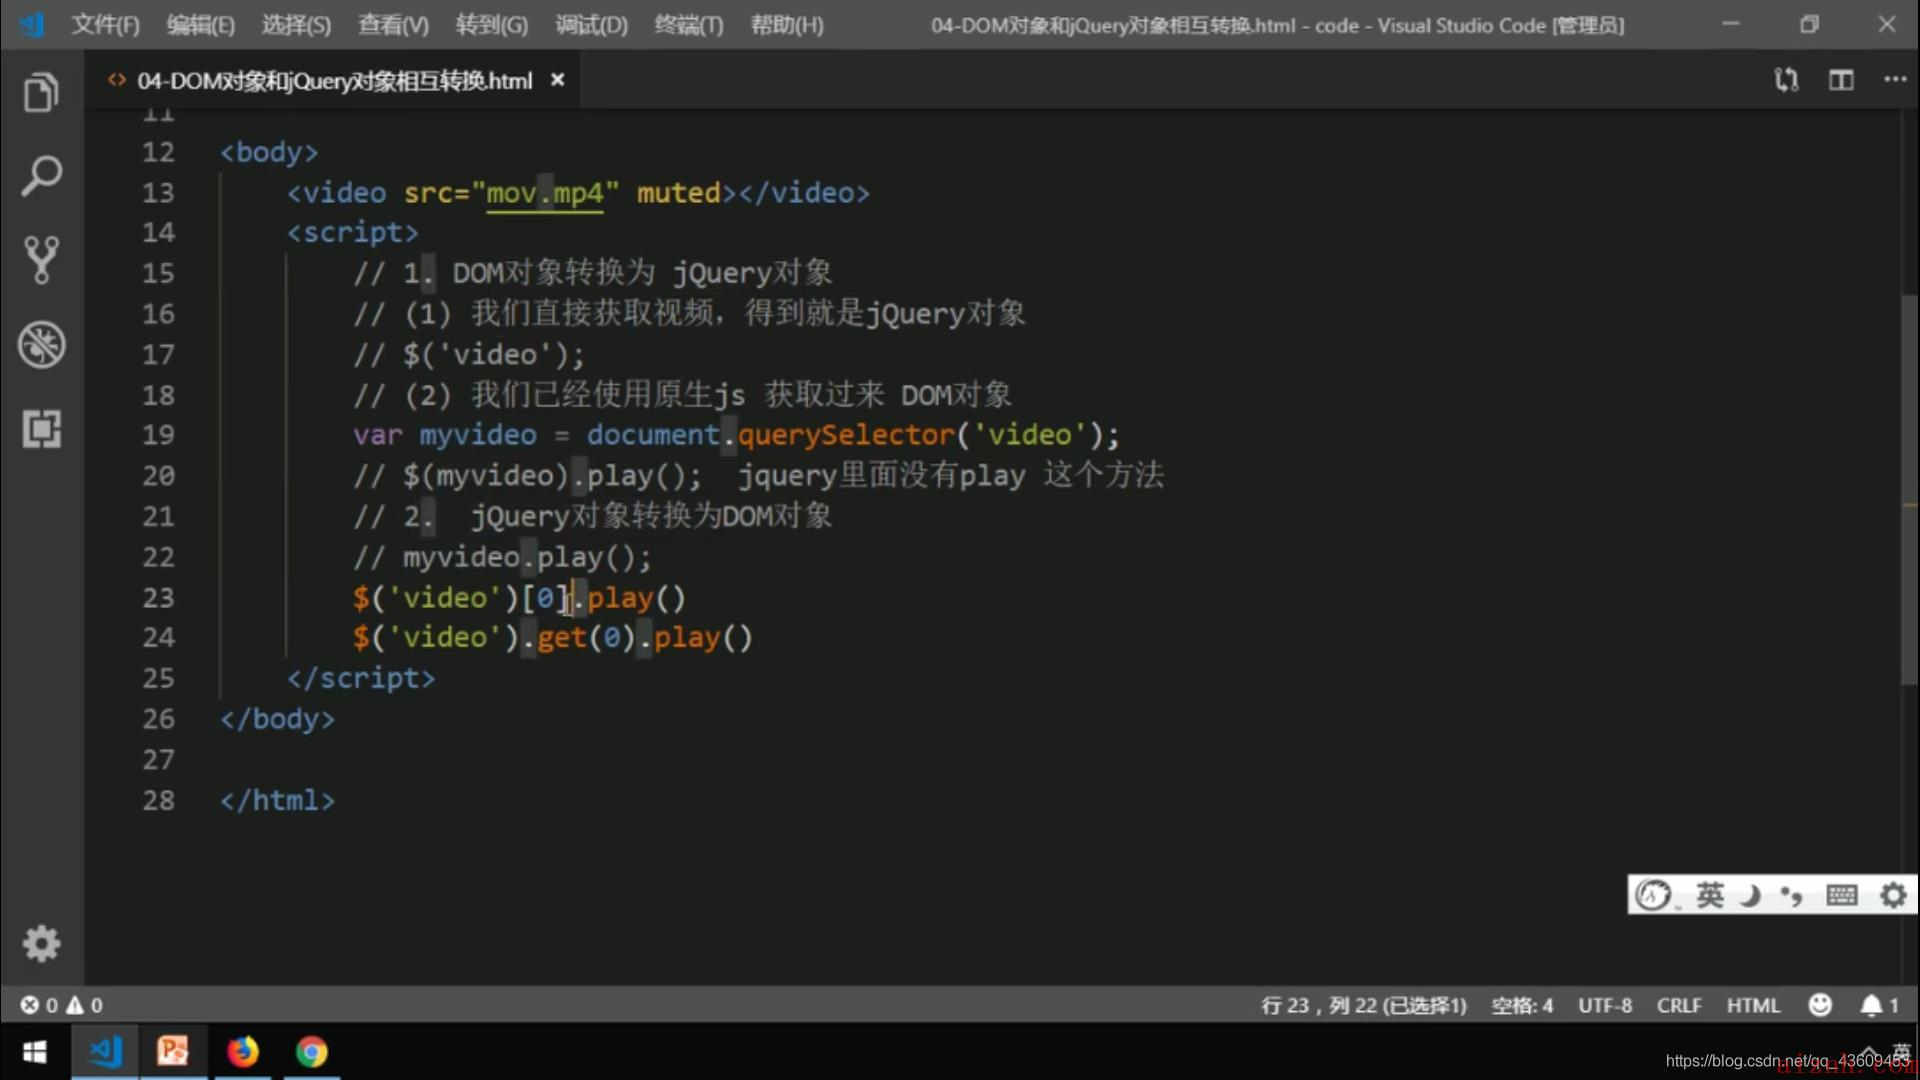The height and width of the screenshot is (1080, 1920).
Task: Open the IME soft keyboard icon
Action: (x=1841, y=894)
